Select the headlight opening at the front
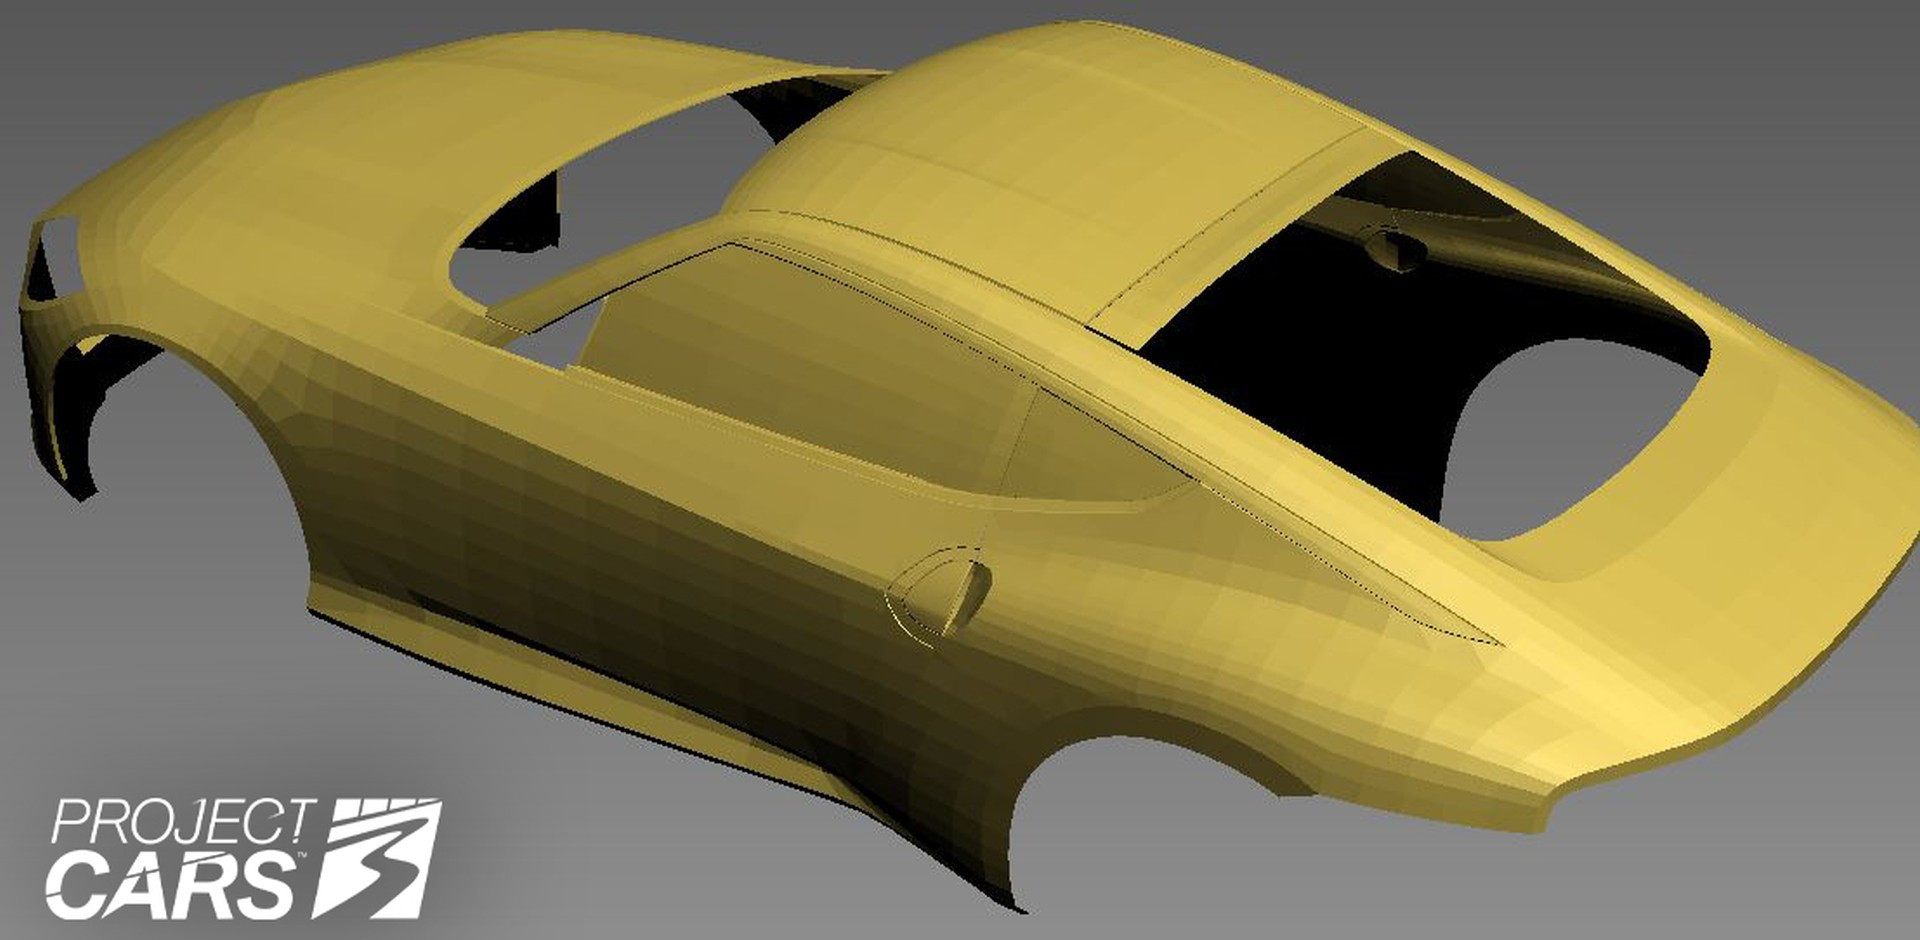This screenshot has width=1920, height=940. [50, 260]
